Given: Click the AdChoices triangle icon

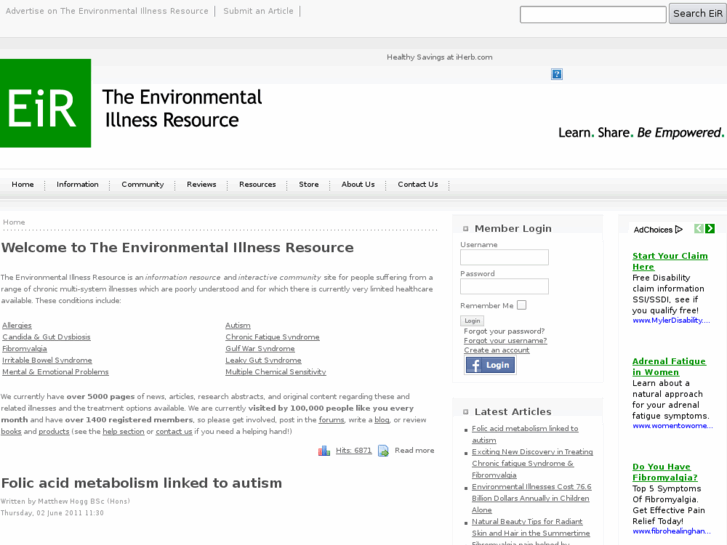Looking at the screenshot, I should pyautogui.click(x=679, y=229).
